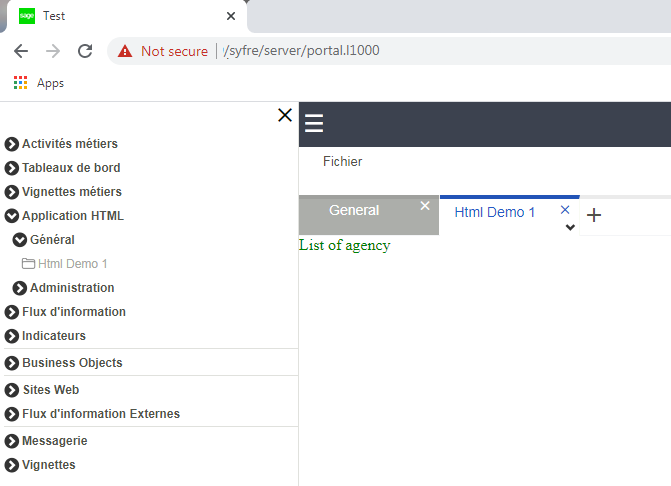Click Général label in tree
The width and height of the screenshot is (671, 486).
(52, 240)
